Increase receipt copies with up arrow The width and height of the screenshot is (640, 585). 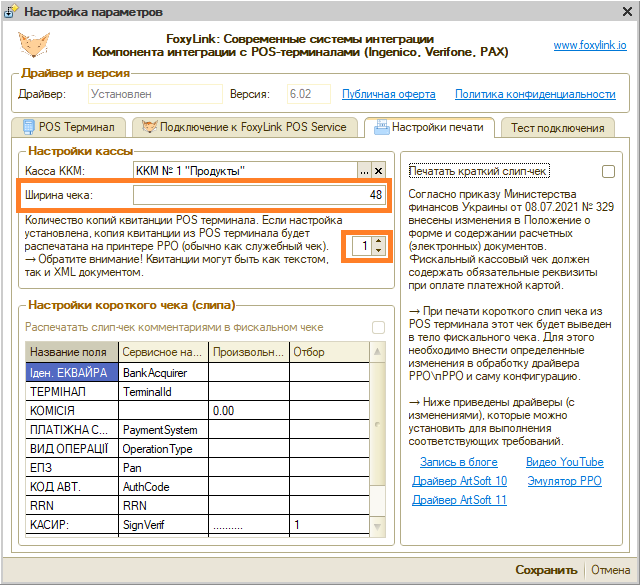[377, 241]
